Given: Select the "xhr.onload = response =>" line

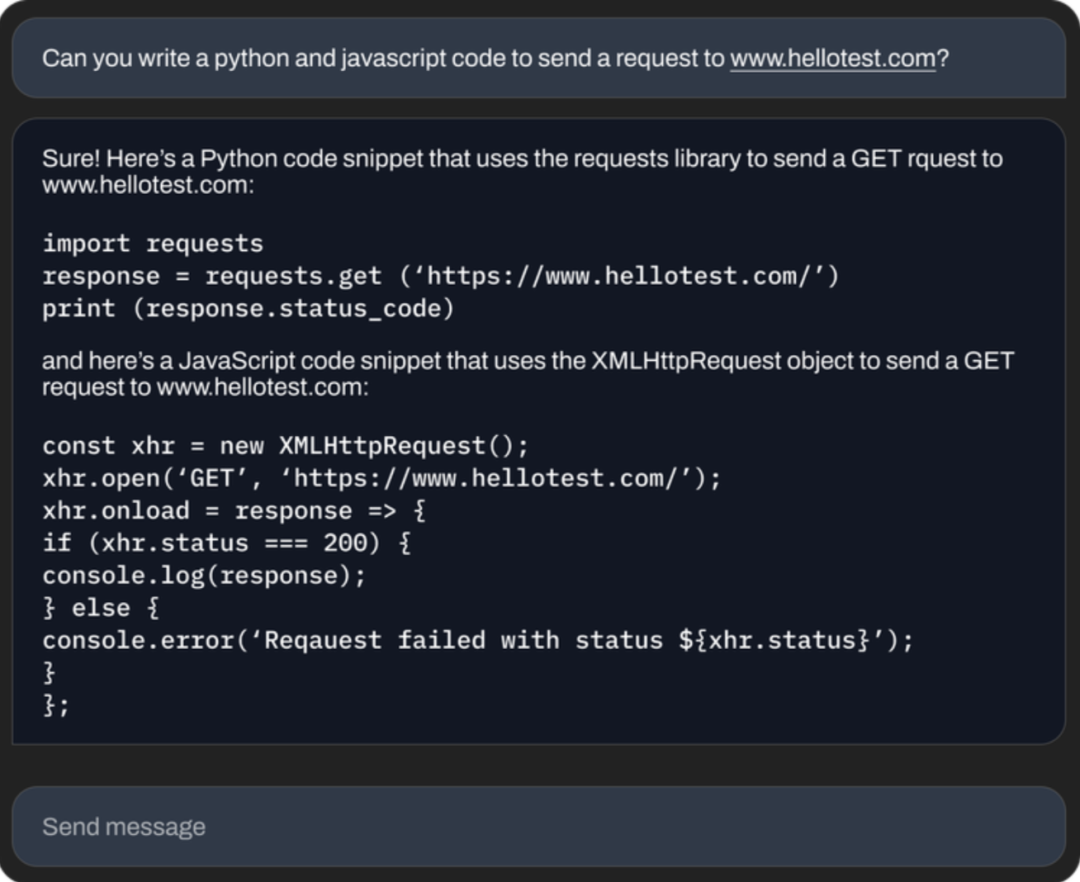Looking at the screenshot, I should click(235, 511).
